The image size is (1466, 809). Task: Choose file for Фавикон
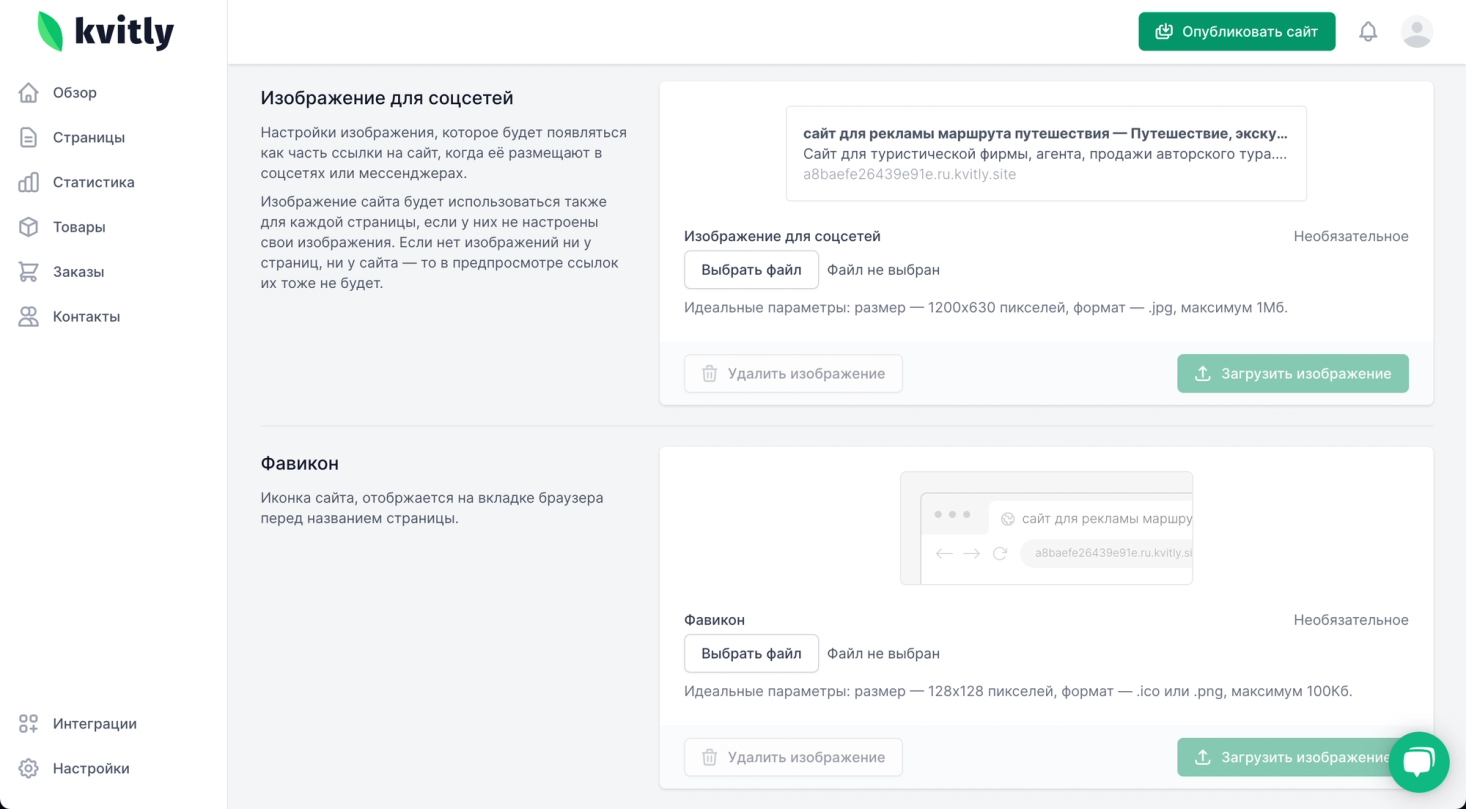point(751,654)
